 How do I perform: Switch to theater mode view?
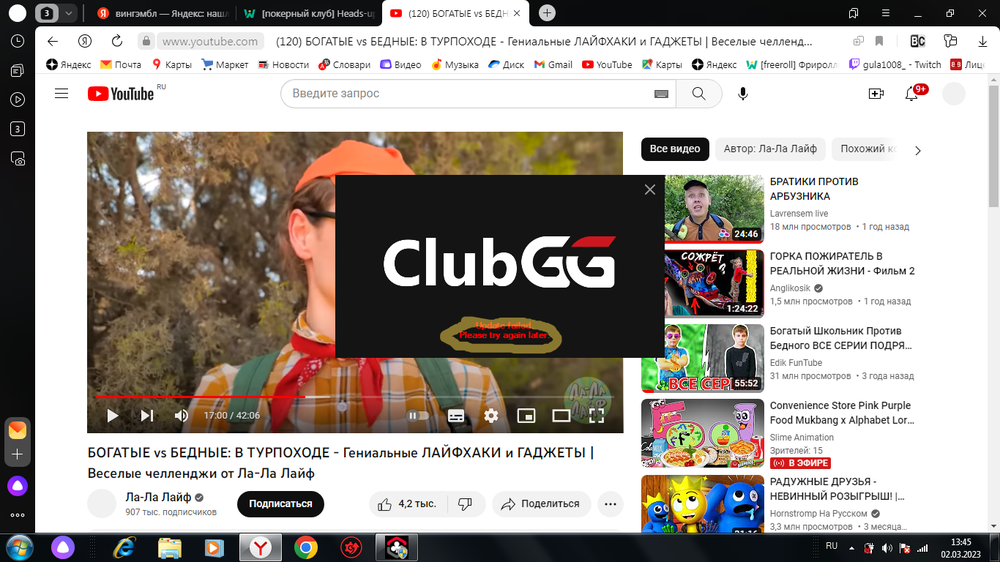[x=561, y=415]
